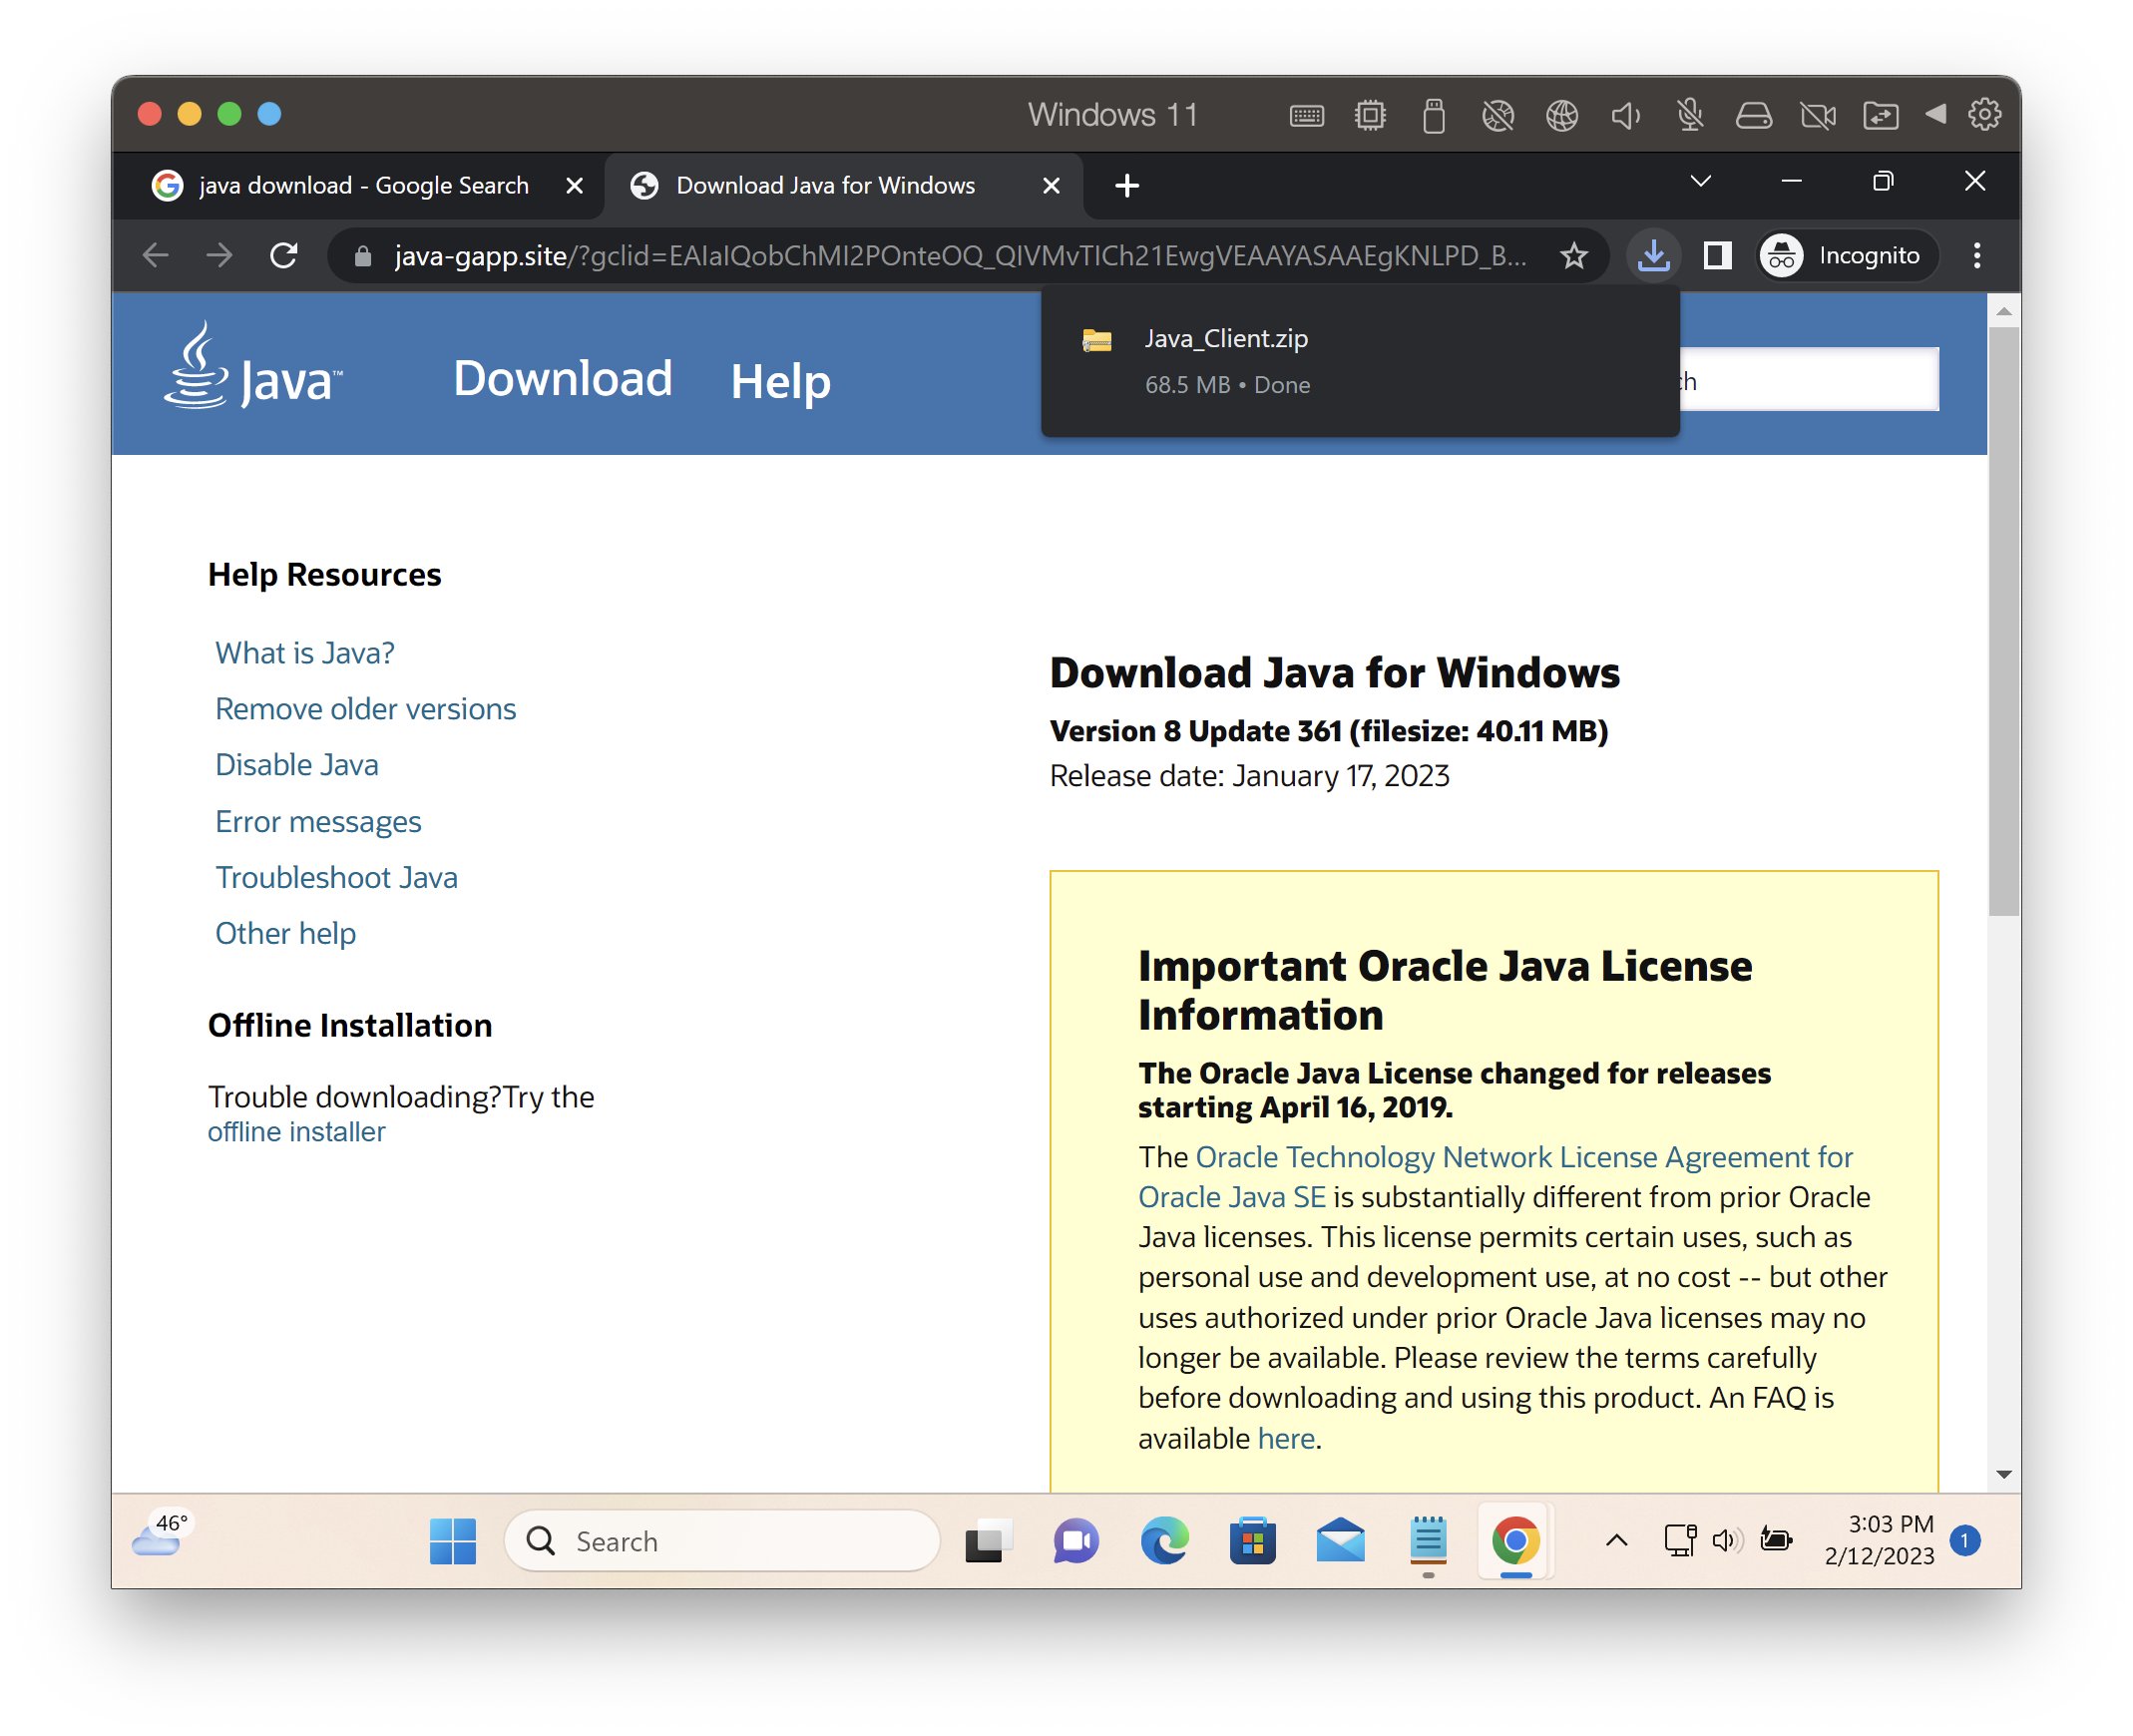The image size is (2133, 1736).
Task: Open Microsoft Store from the taskbar
Action: [x=1252, y=1541]
